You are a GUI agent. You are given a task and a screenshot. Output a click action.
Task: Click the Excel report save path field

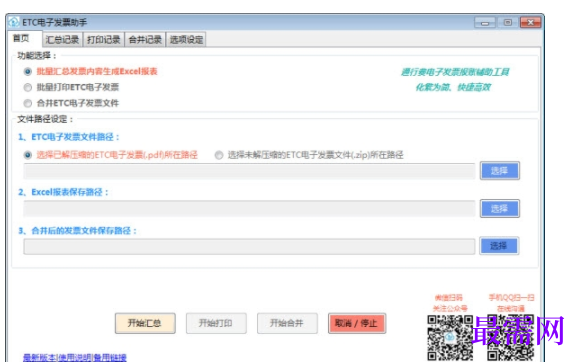(249, 209)
